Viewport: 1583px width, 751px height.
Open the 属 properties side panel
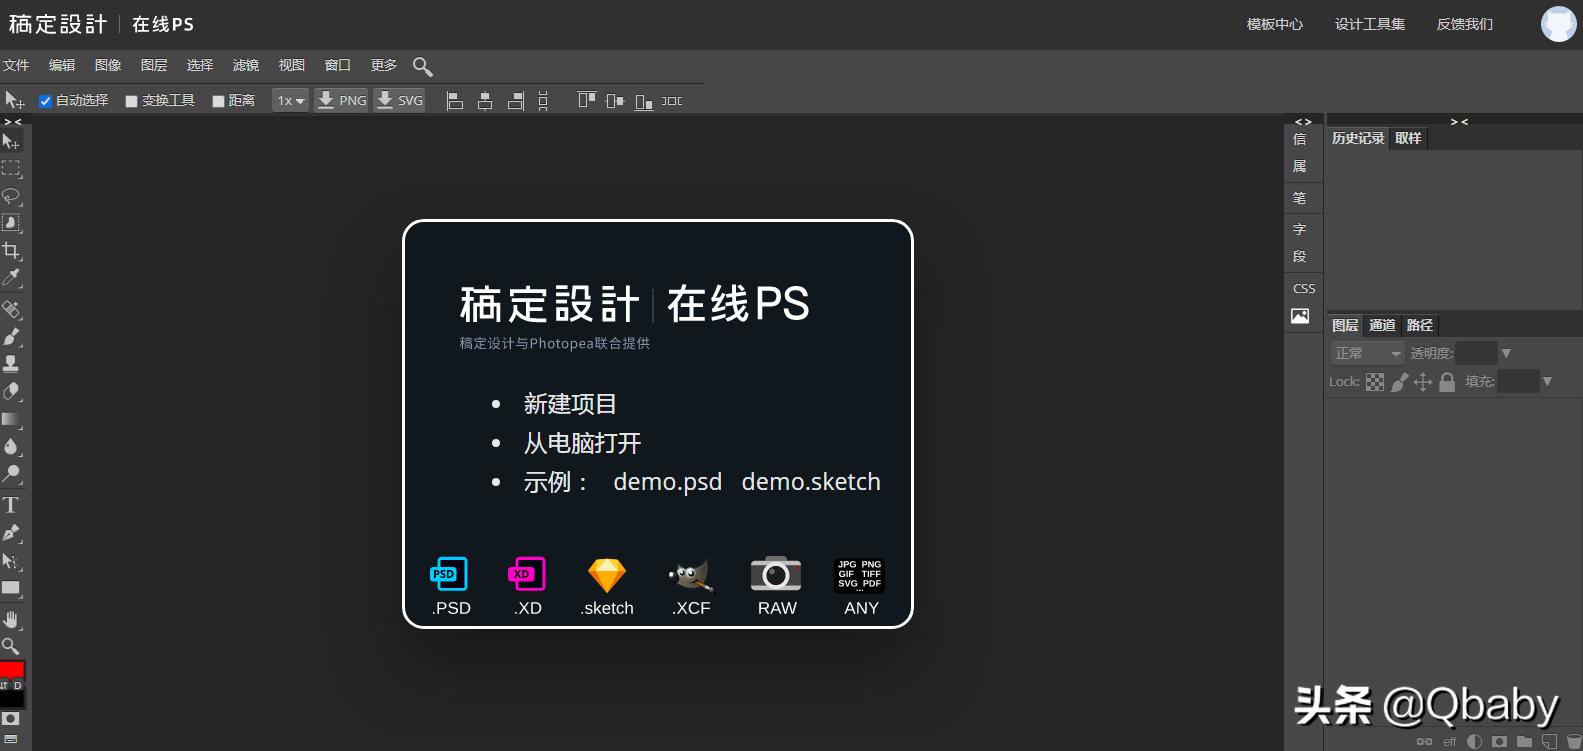[x=1300, y=166]
